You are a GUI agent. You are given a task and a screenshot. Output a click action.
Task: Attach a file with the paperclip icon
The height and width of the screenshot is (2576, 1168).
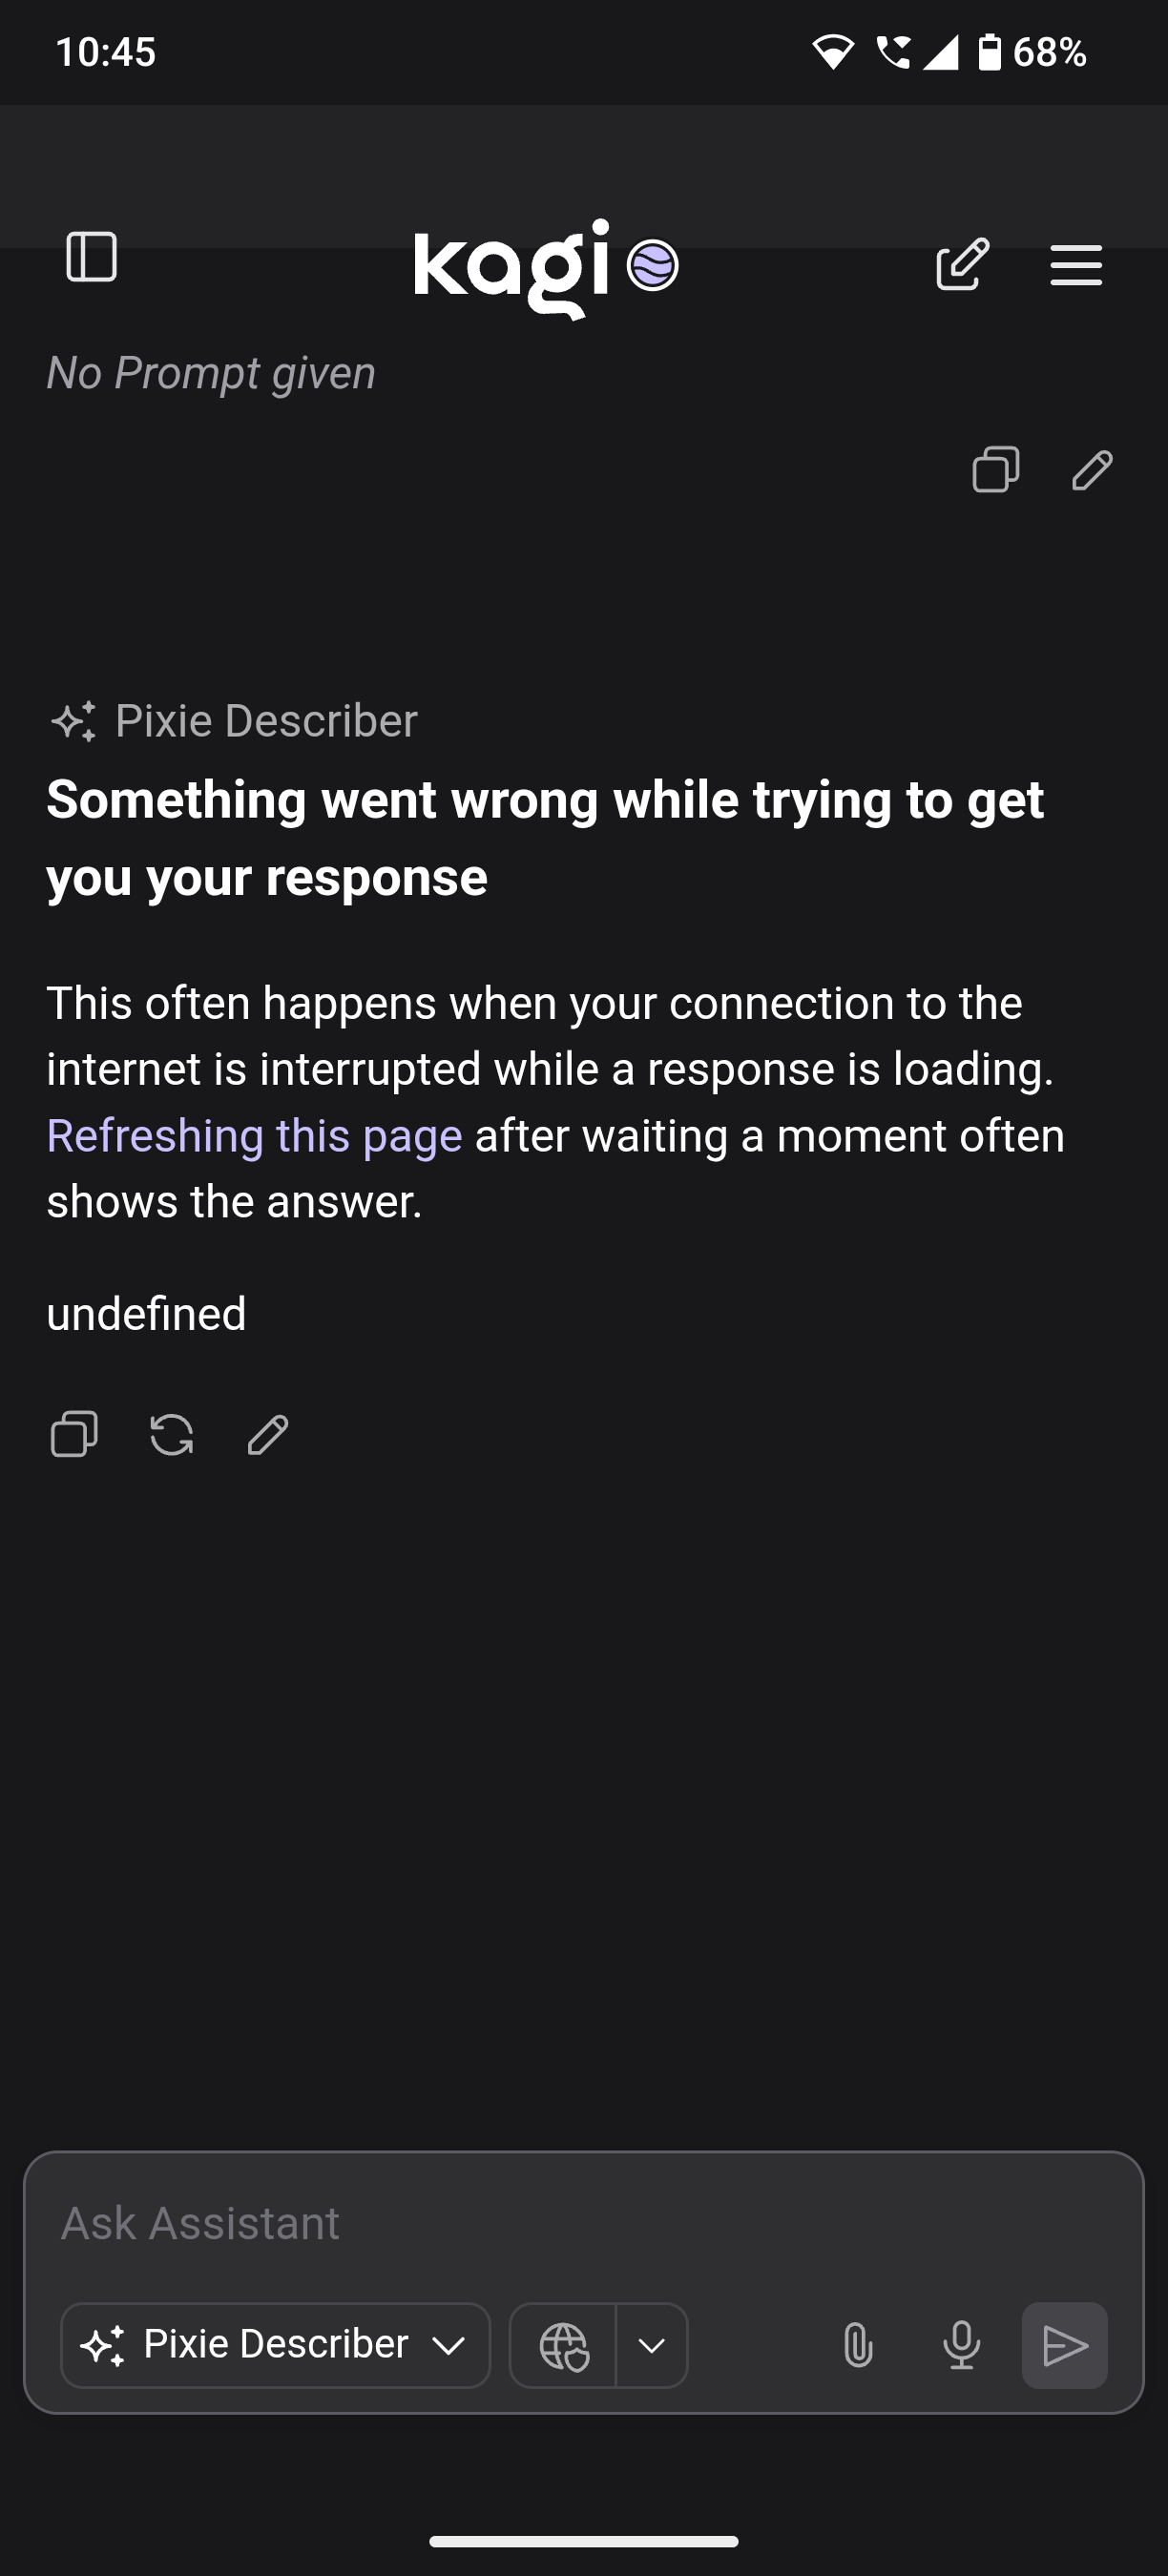[x=858, y=2345]
